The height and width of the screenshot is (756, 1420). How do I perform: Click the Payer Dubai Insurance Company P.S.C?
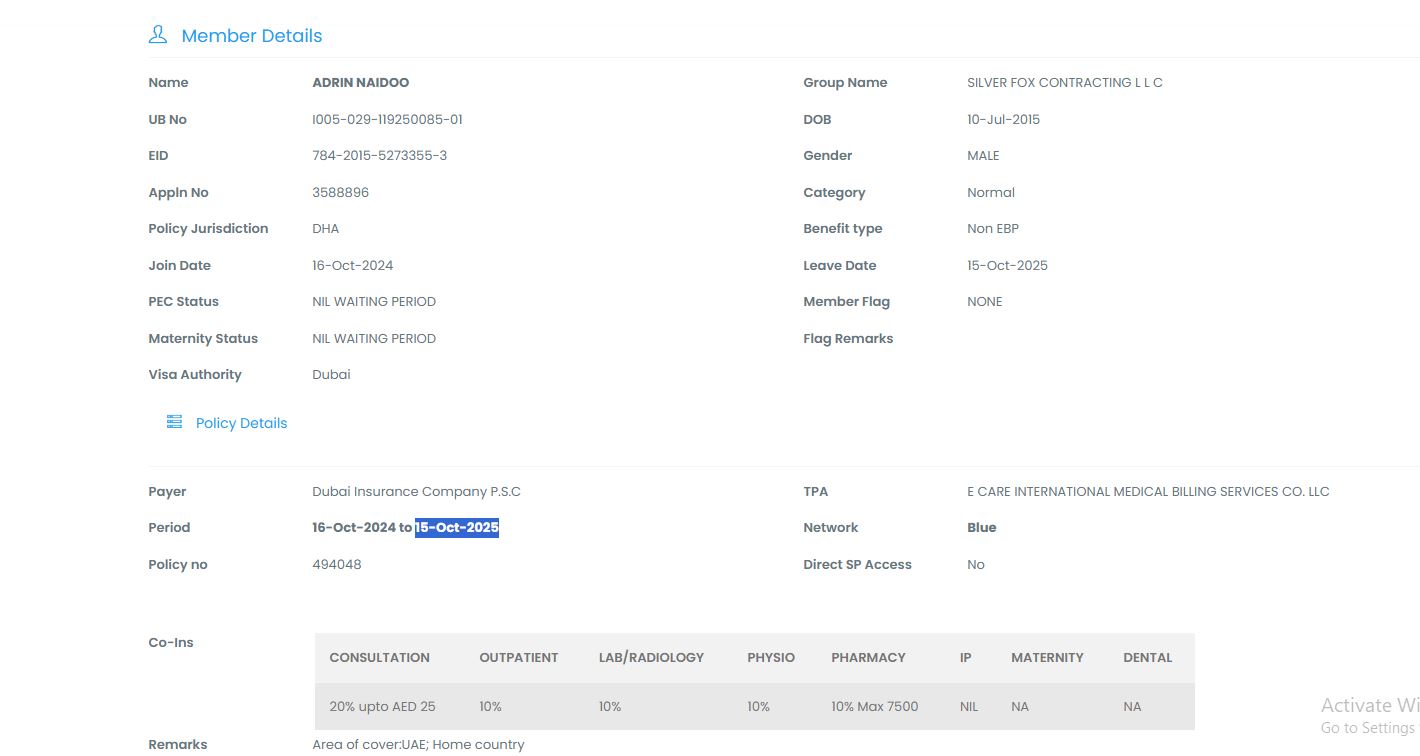[416, 492]
